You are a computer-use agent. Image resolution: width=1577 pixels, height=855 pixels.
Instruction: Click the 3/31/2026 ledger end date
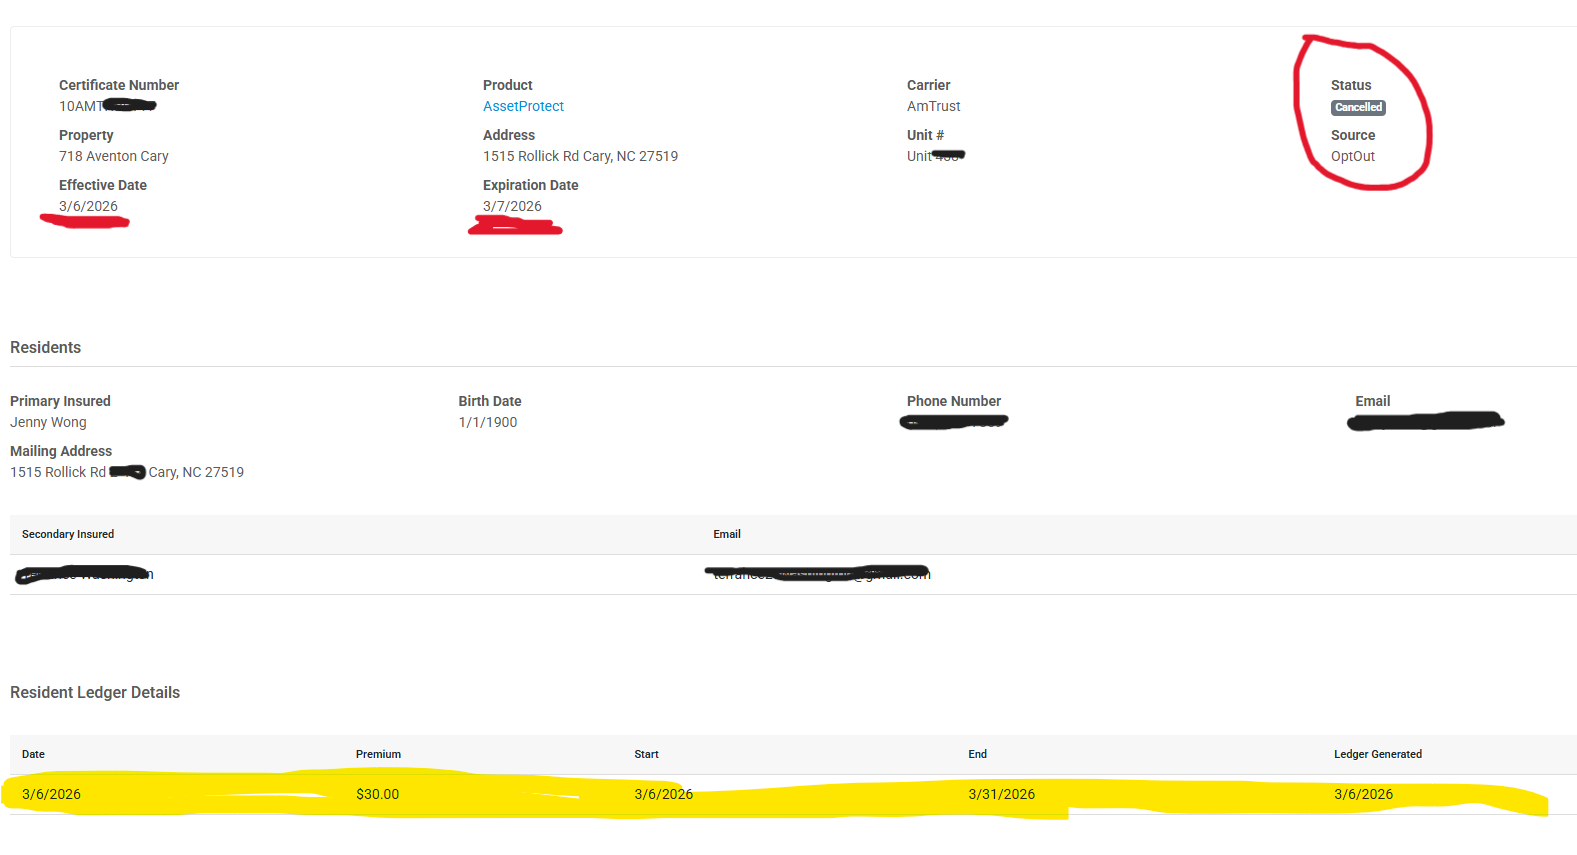pos(1001,794)
